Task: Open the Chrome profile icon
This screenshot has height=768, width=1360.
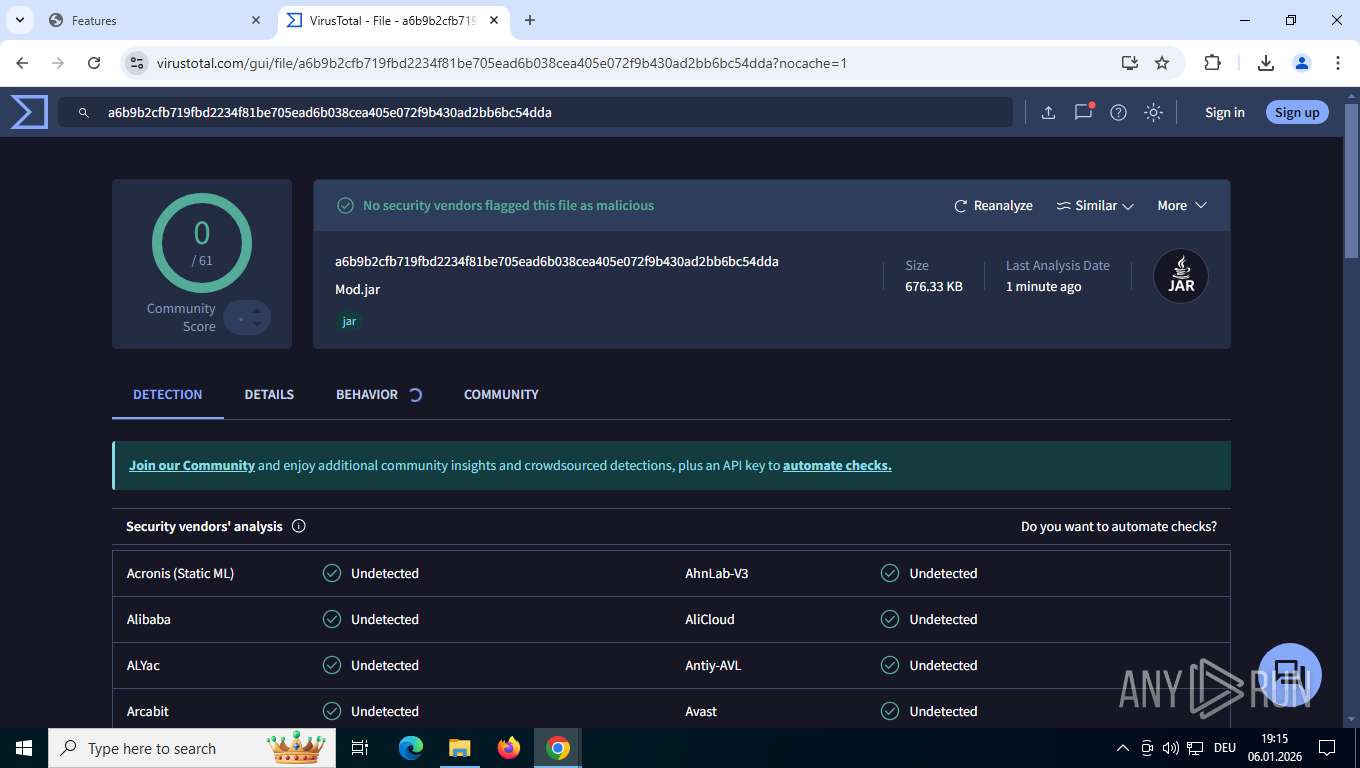Action: click(1302, 63)
